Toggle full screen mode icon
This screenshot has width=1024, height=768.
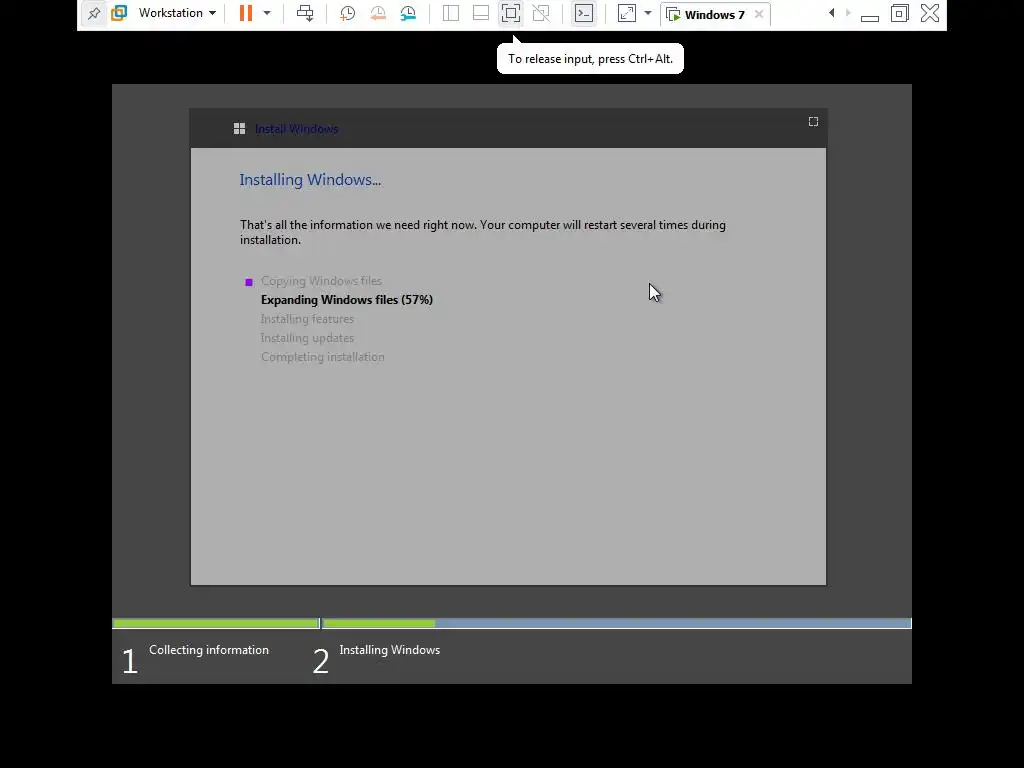511,13
